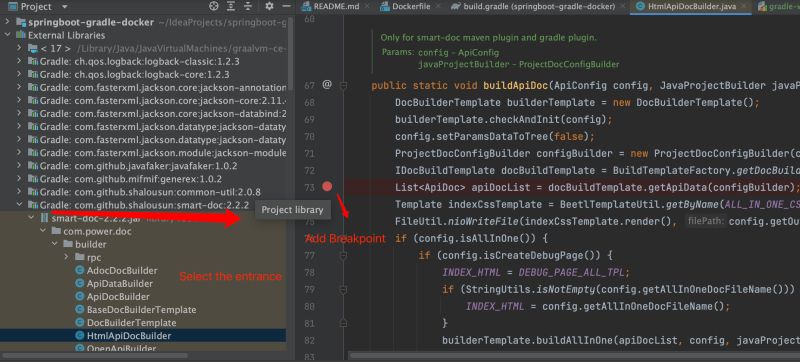Image resolution: width=800 pixels, height=362 pixels.
Task: Click the filePath: parameter hint
Action: pyautogui.click(x=706, y=221)
